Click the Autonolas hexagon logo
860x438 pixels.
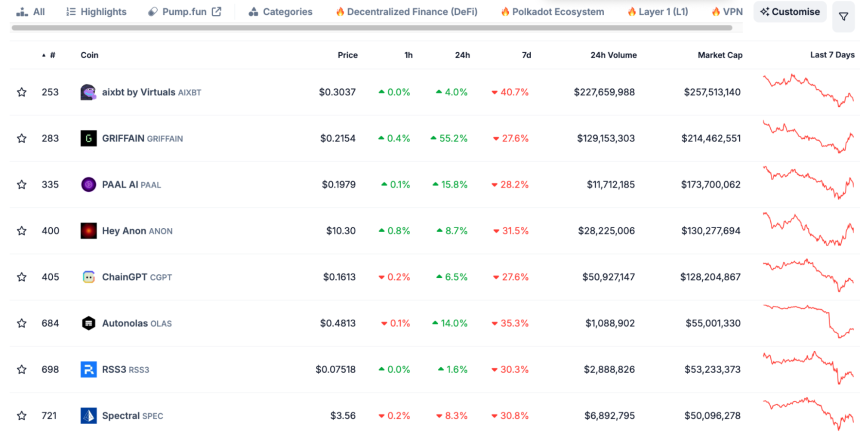click(x=88, y=323)
